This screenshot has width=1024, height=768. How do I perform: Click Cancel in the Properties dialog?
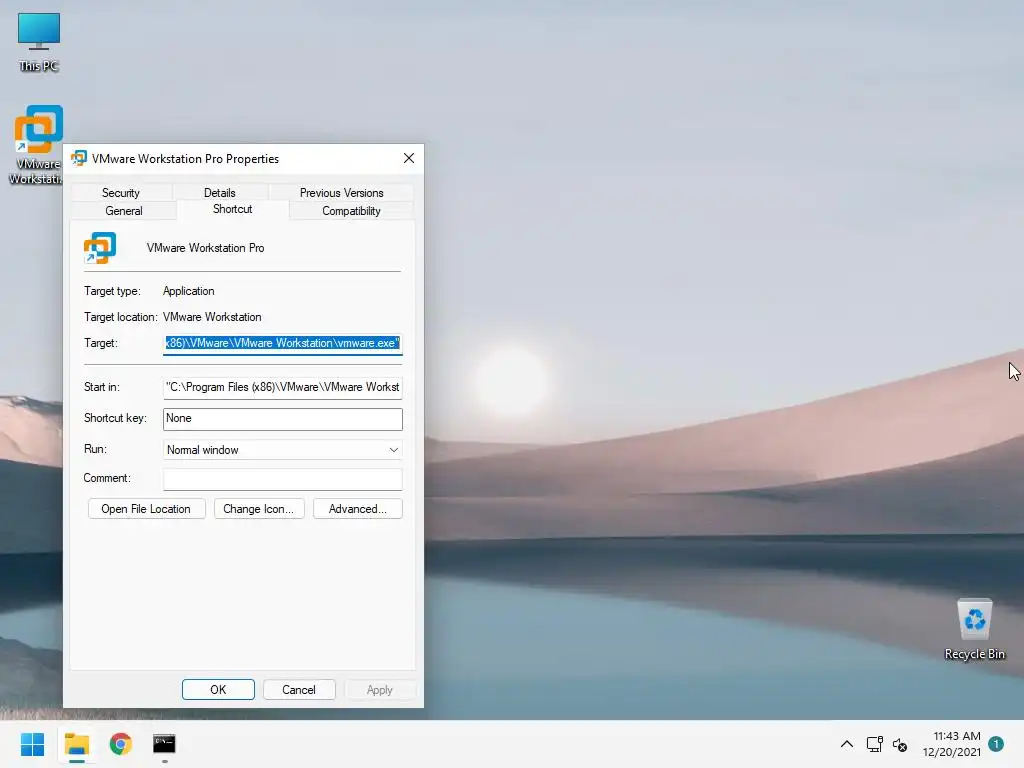(x=299, y=690)
